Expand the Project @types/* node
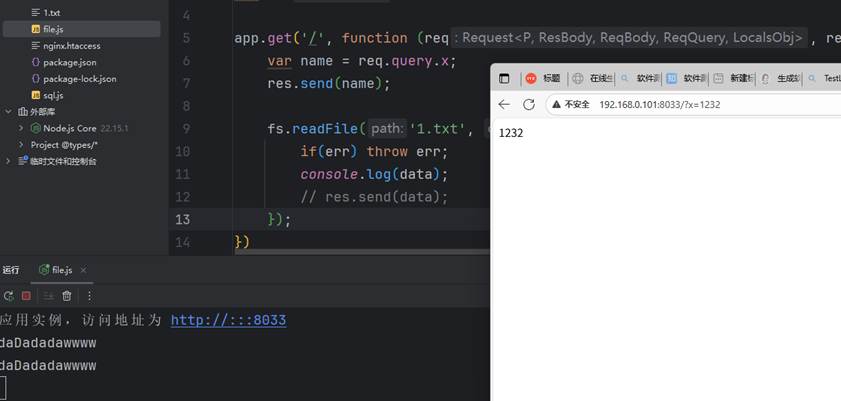841x401 pixels. tap(21, 145)
